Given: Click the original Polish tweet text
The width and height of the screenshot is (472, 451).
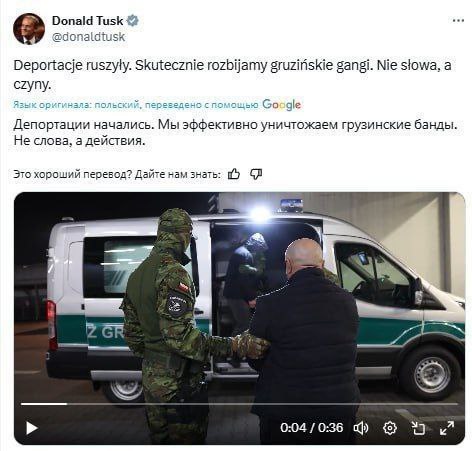Looking at the screenshot, I should (x=232, y=75).
